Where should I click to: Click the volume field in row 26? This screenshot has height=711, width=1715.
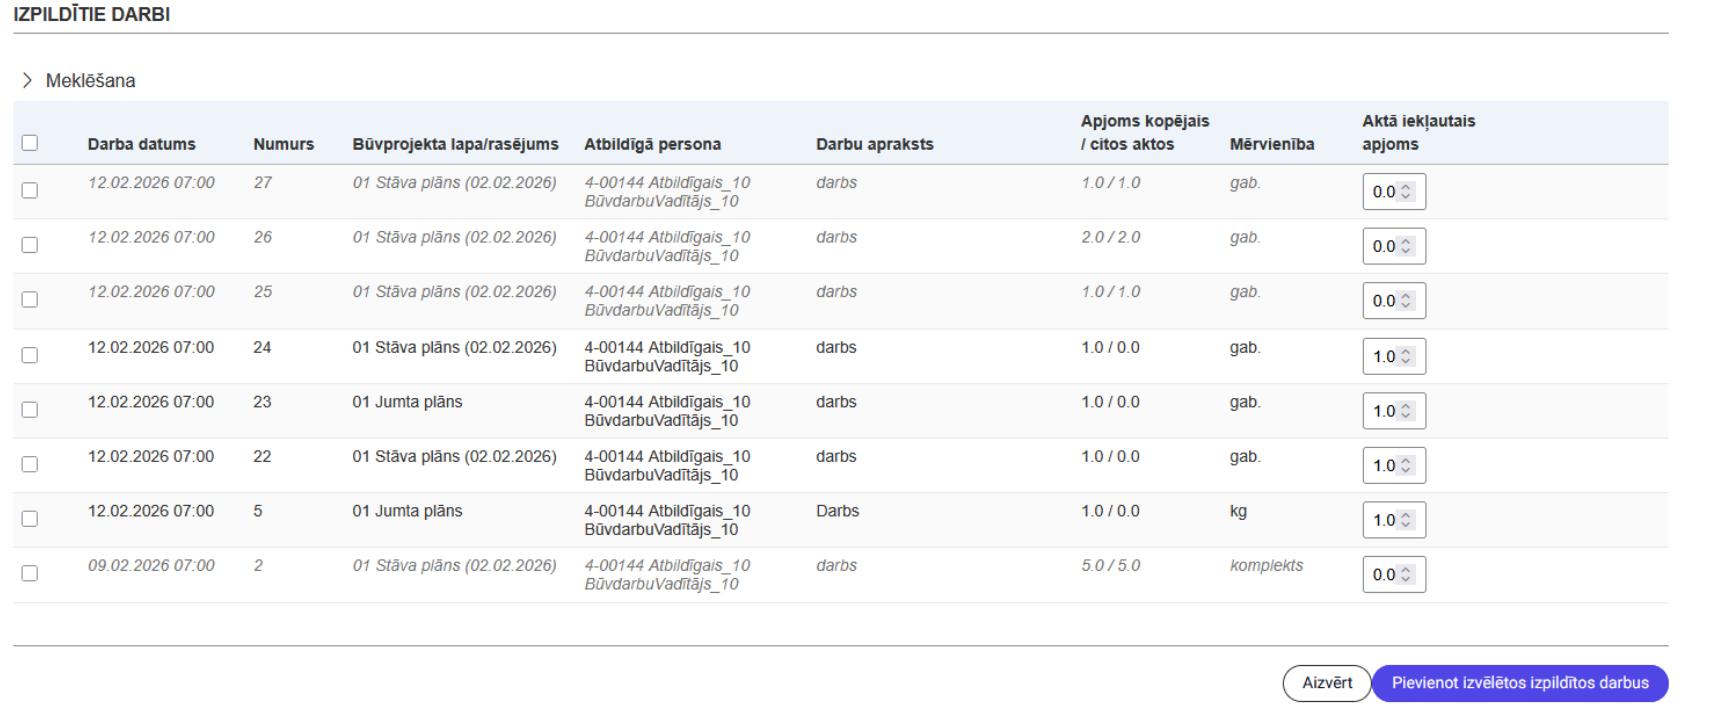(1394, 246)
